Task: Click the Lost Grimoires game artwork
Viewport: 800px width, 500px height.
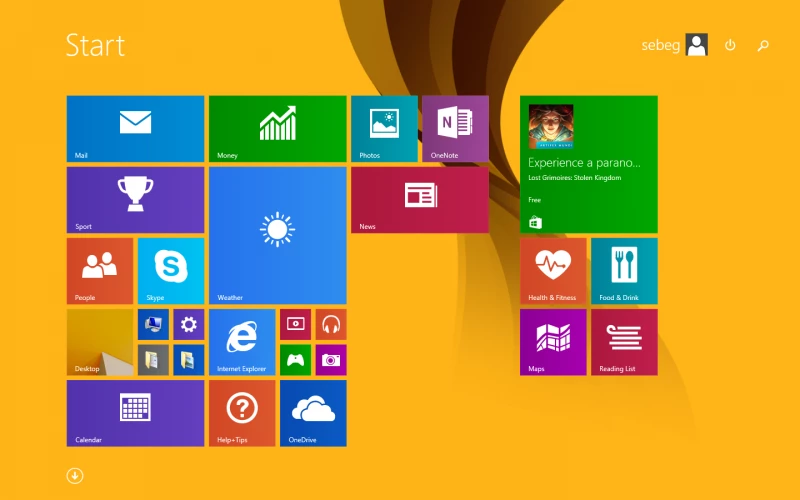Action: 551,127
